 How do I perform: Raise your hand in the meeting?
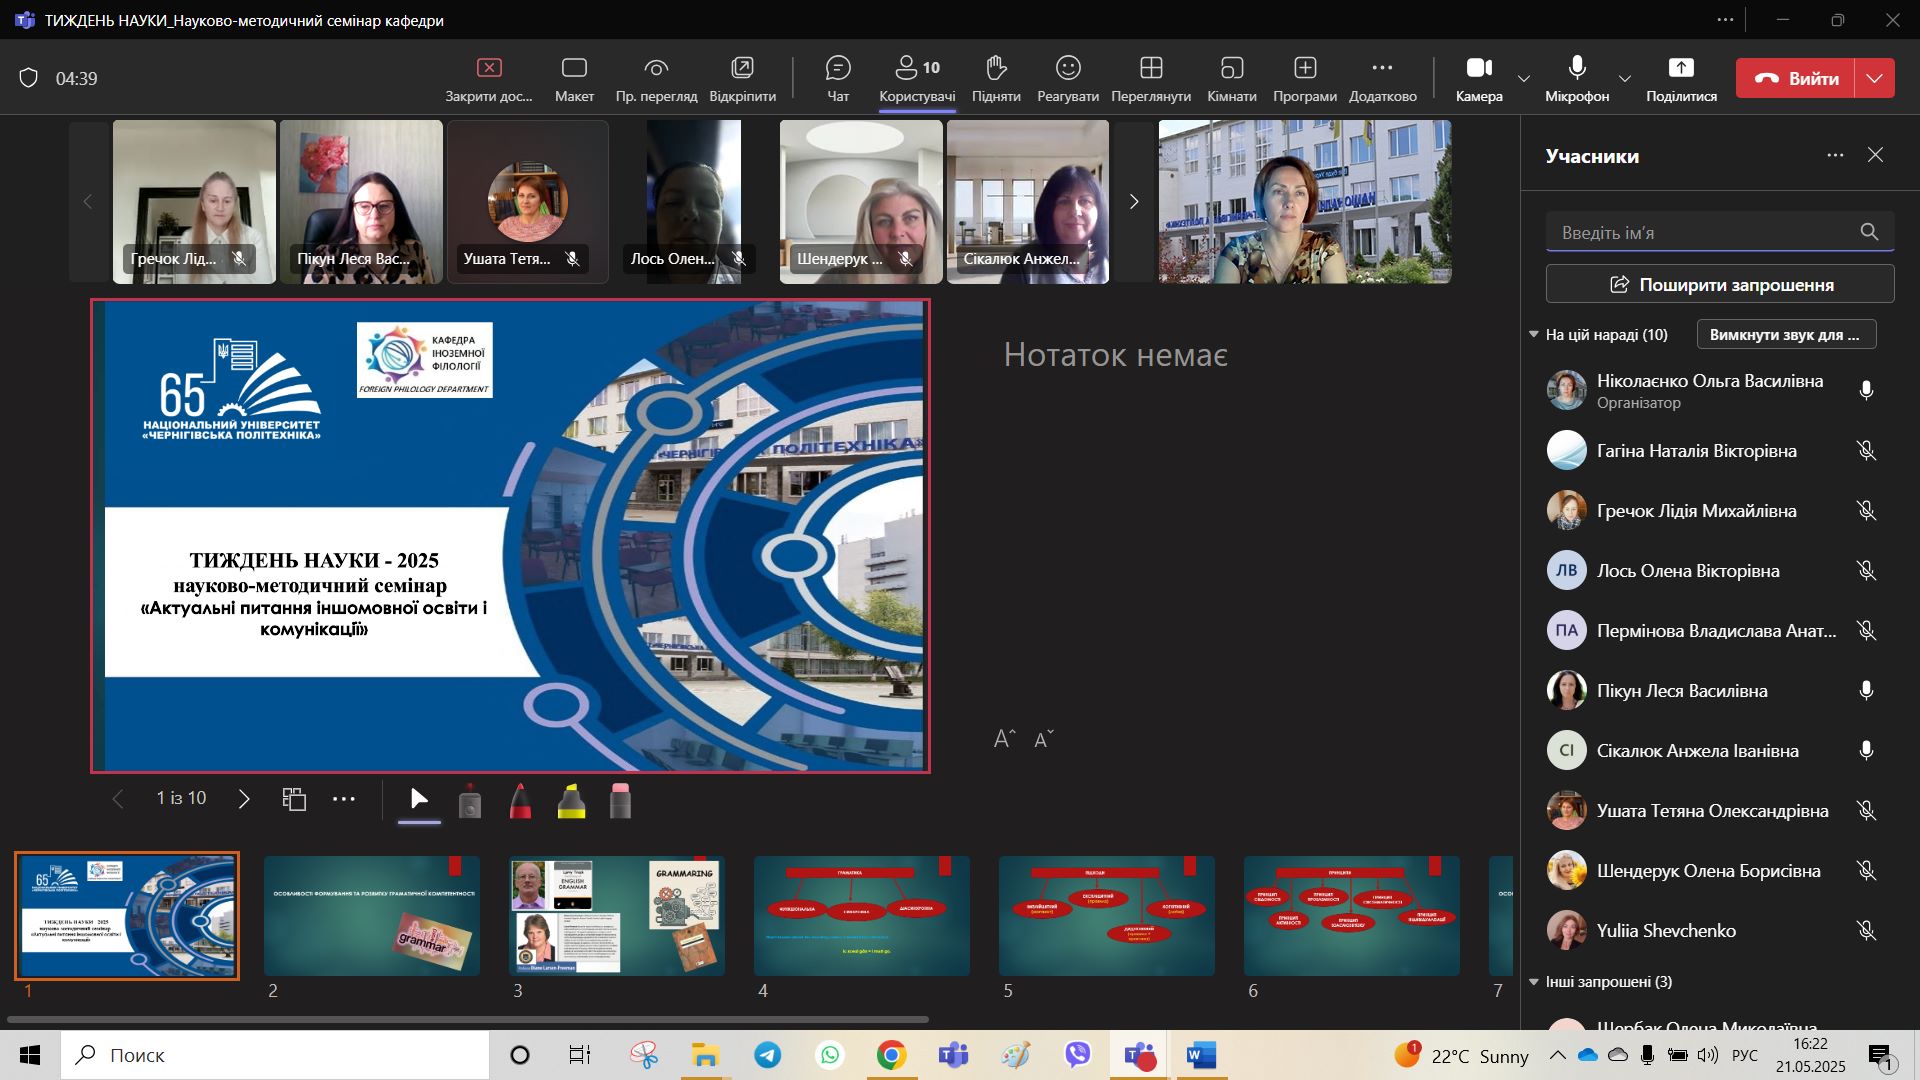tap(995, 78)
